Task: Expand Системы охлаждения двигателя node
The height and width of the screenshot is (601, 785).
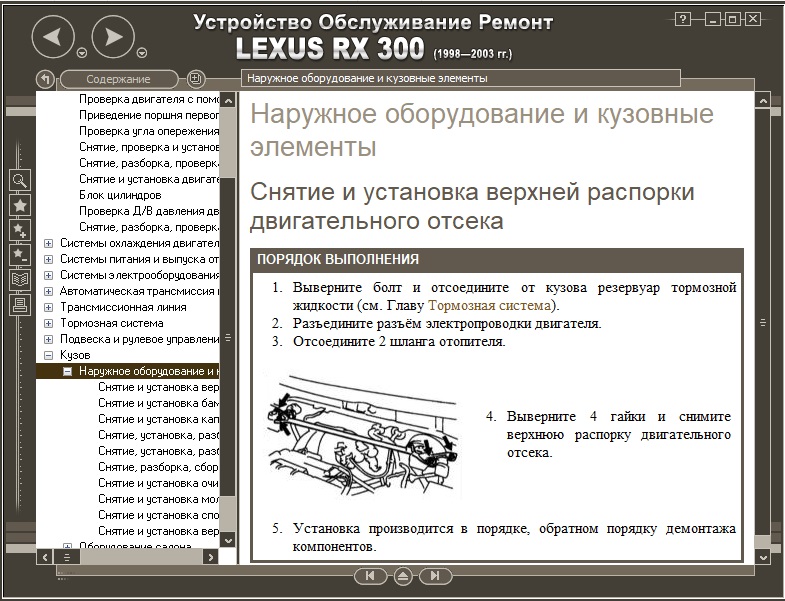Action: click(x=49, y=243)
